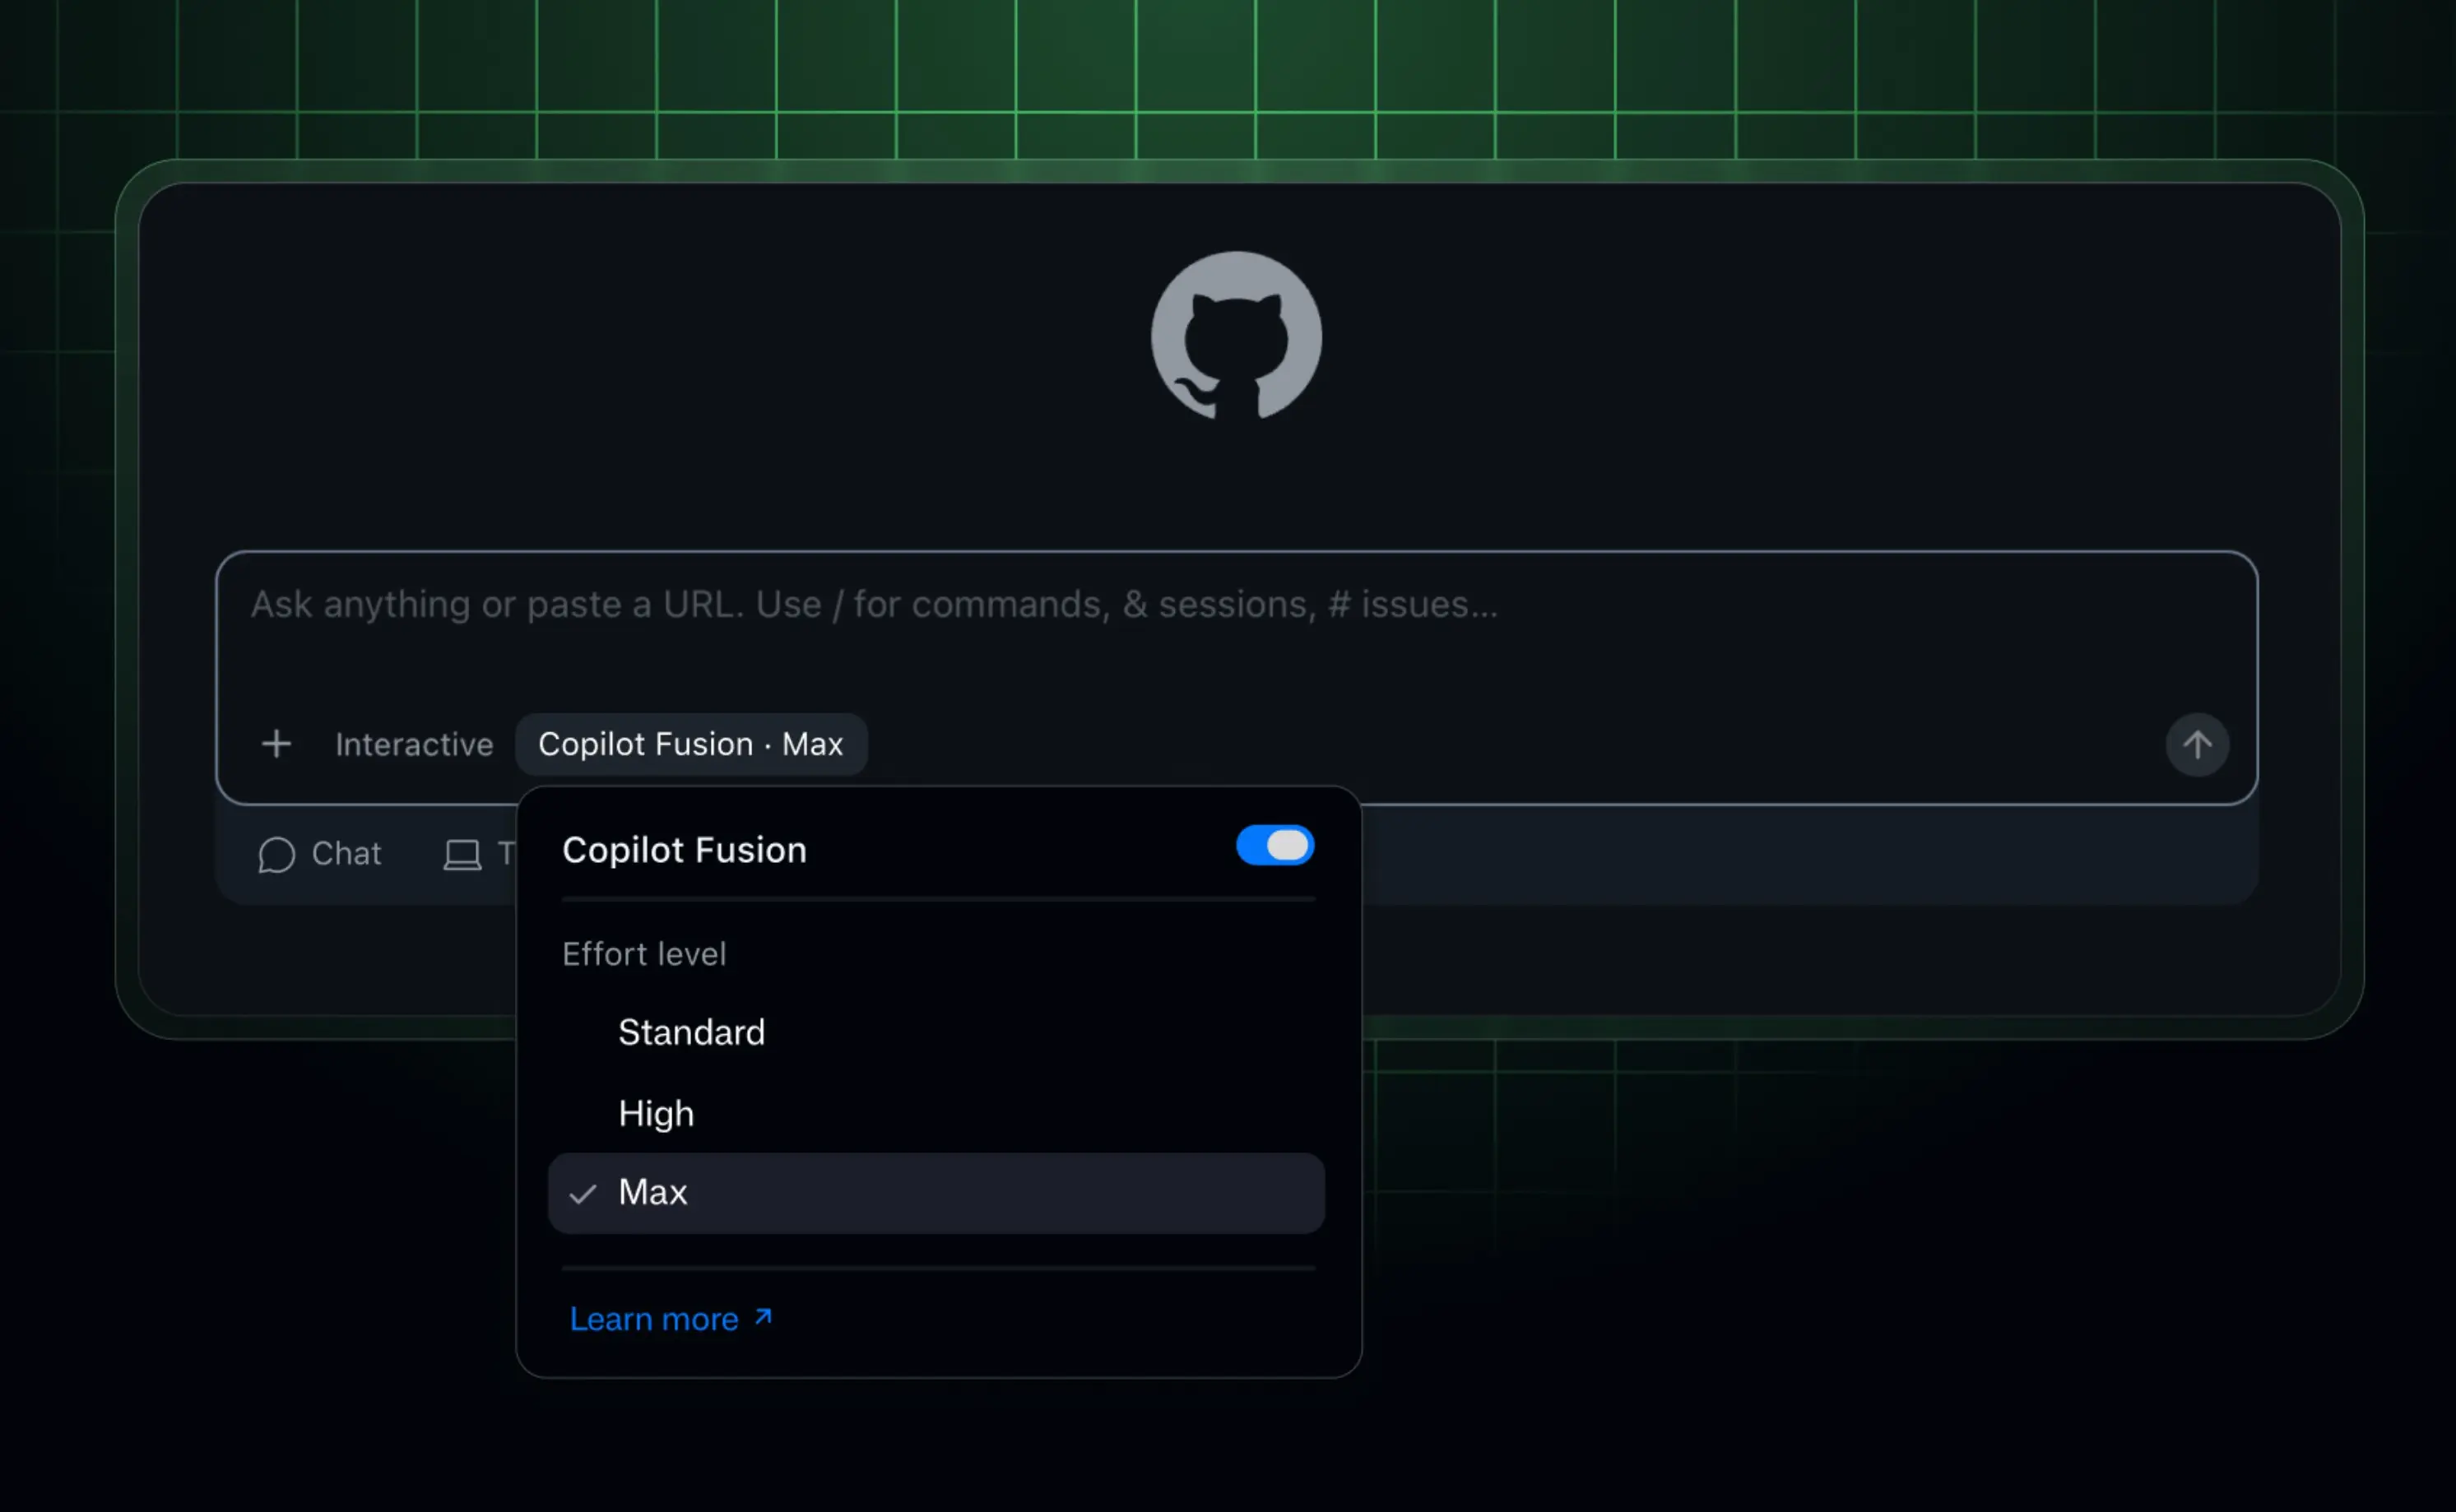Screen dimensions: 2456x1512
Task: Click the Effort level heading text
Action: [644, 954]
